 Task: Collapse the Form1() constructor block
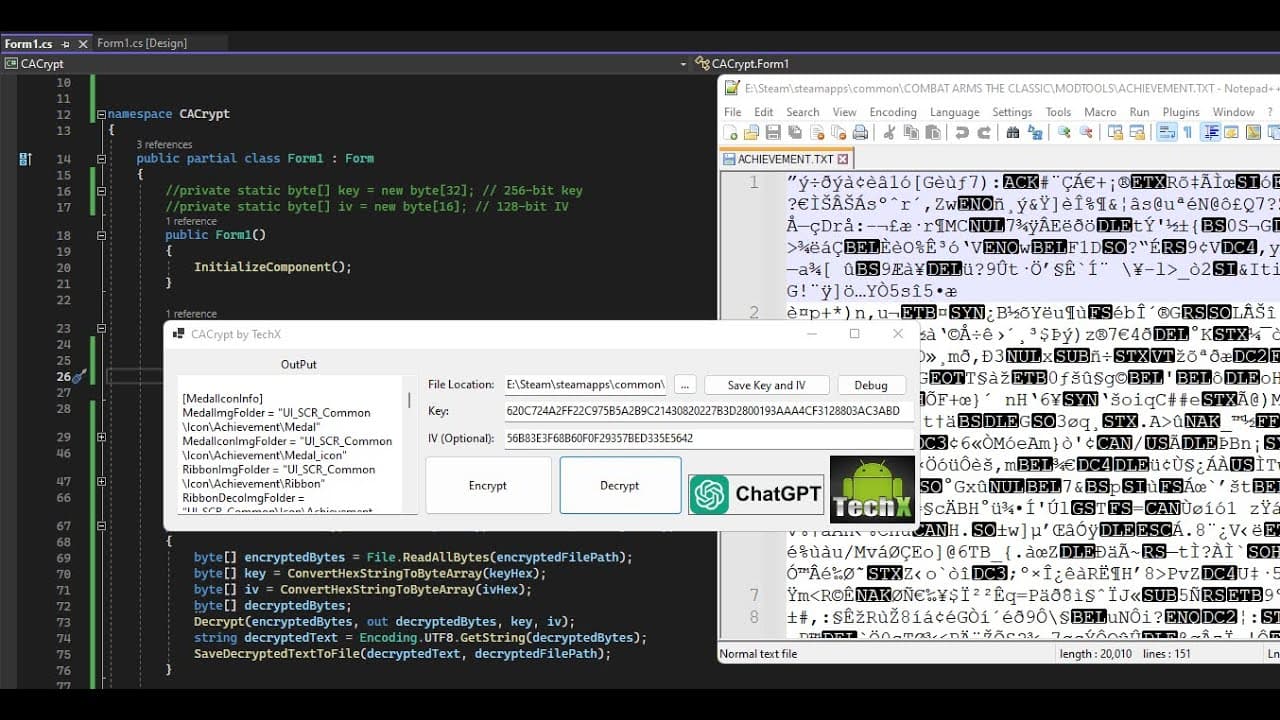coord(101,236)
